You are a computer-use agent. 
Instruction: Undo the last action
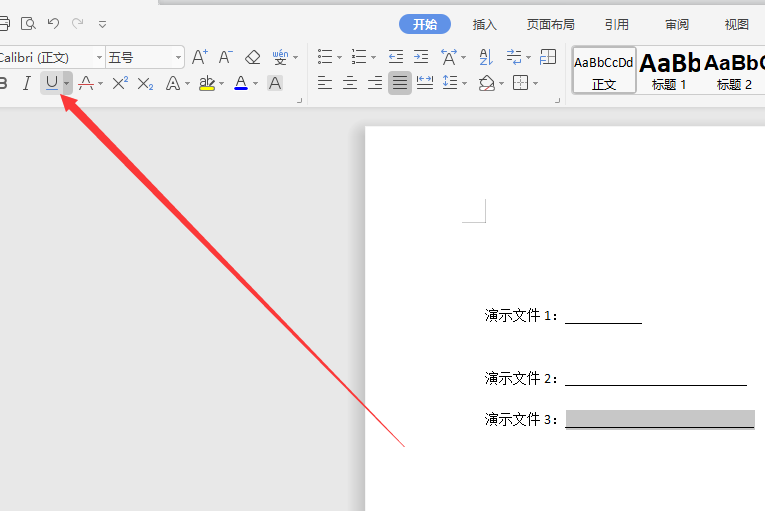click(53, 23)
